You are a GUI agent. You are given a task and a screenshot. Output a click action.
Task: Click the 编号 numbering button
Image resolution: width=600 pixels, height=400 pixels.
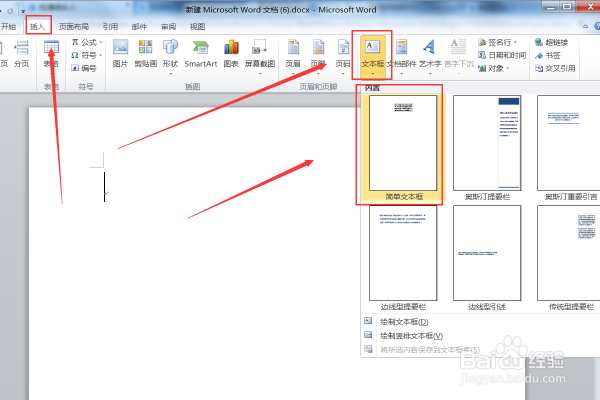tap(84, 68)
